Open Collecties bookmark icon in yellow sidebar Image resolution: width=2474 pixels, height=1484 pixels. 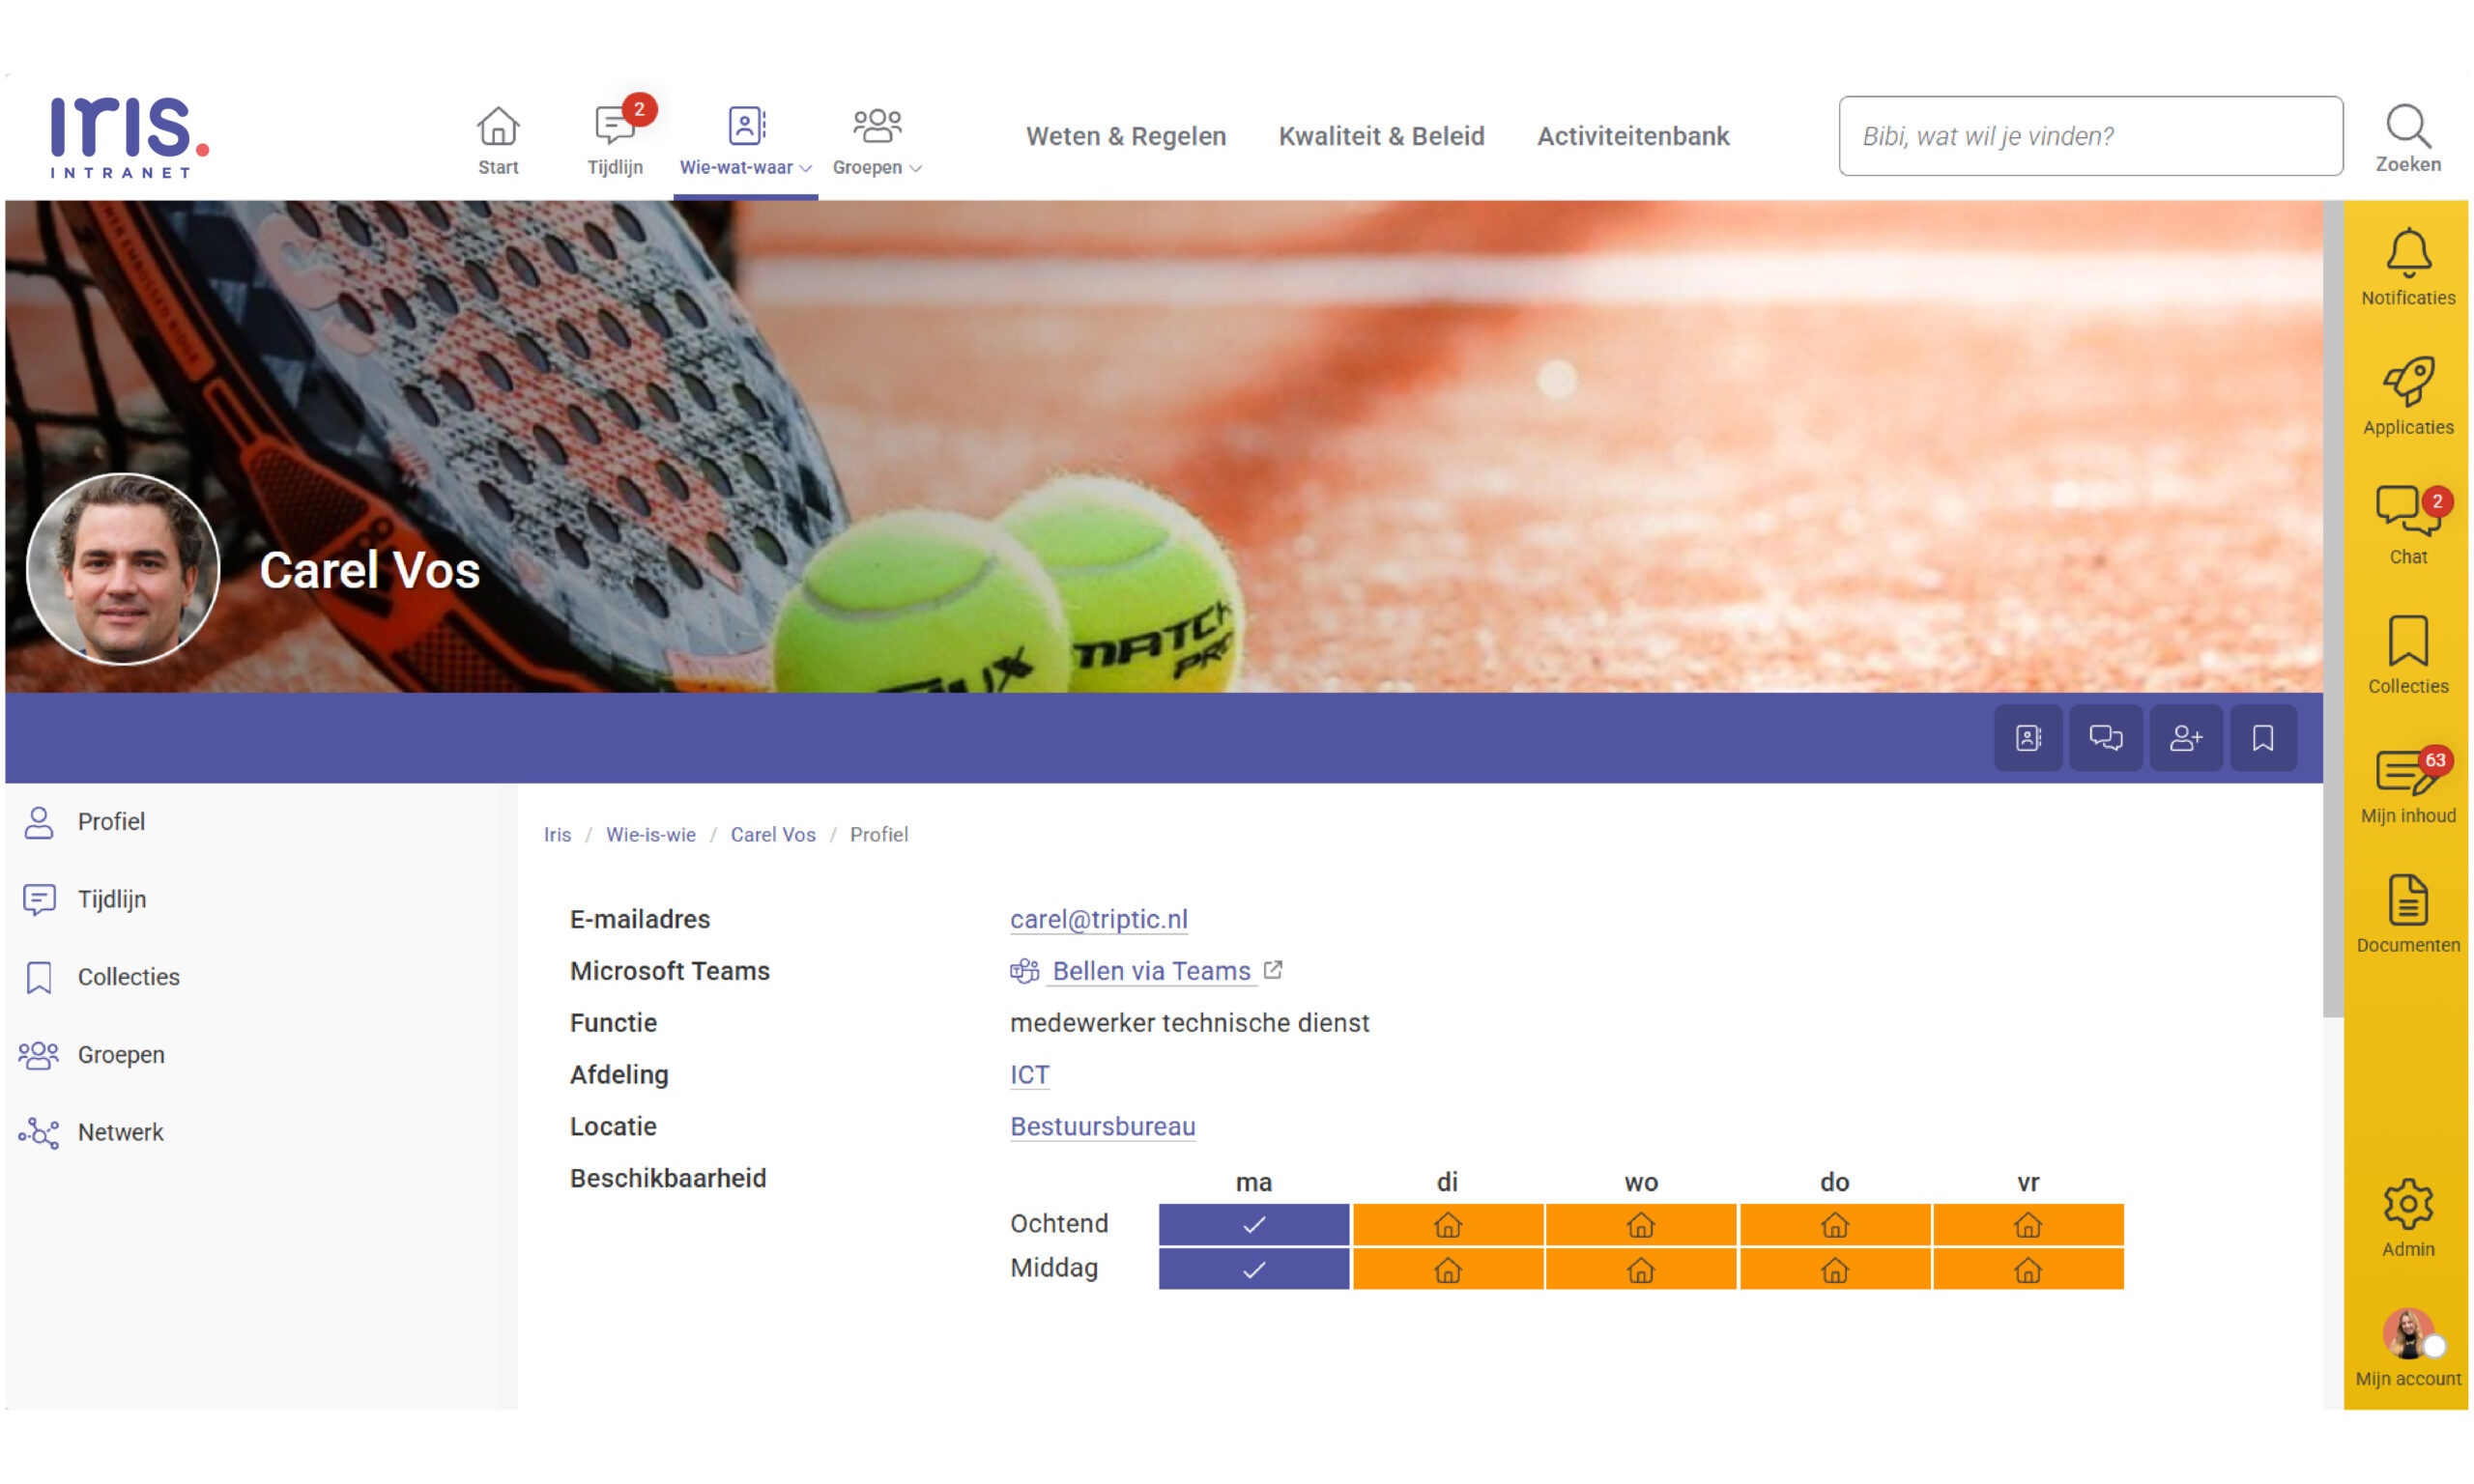point(2408,640)
